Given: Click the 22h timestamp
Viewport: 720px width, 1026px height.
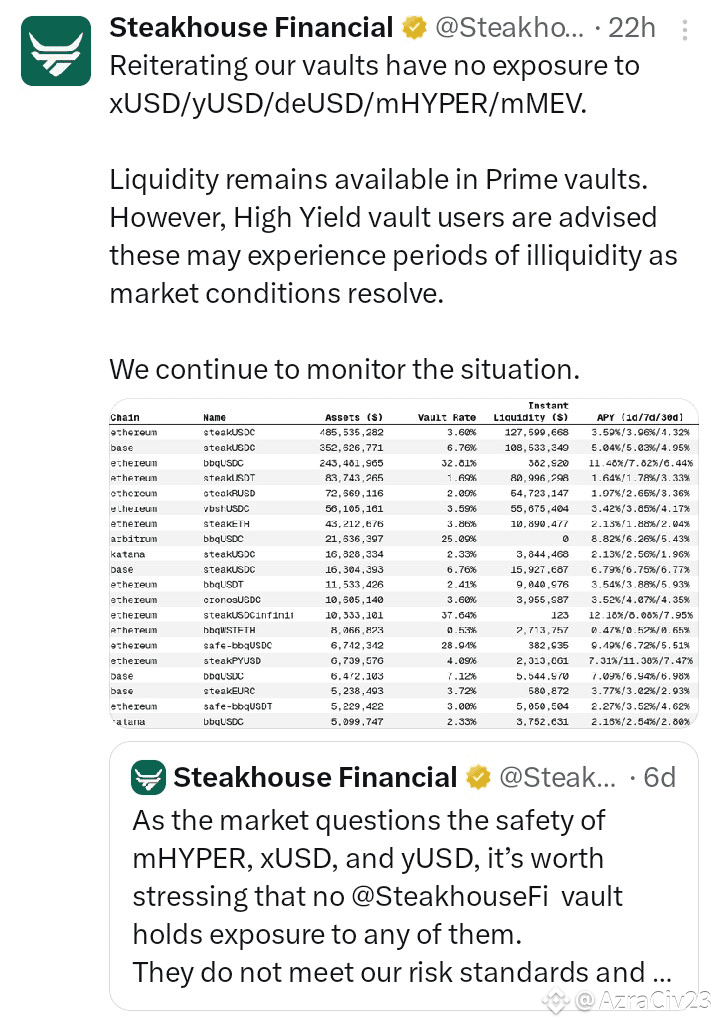Looking at the screenshot, I should [632, 28].
